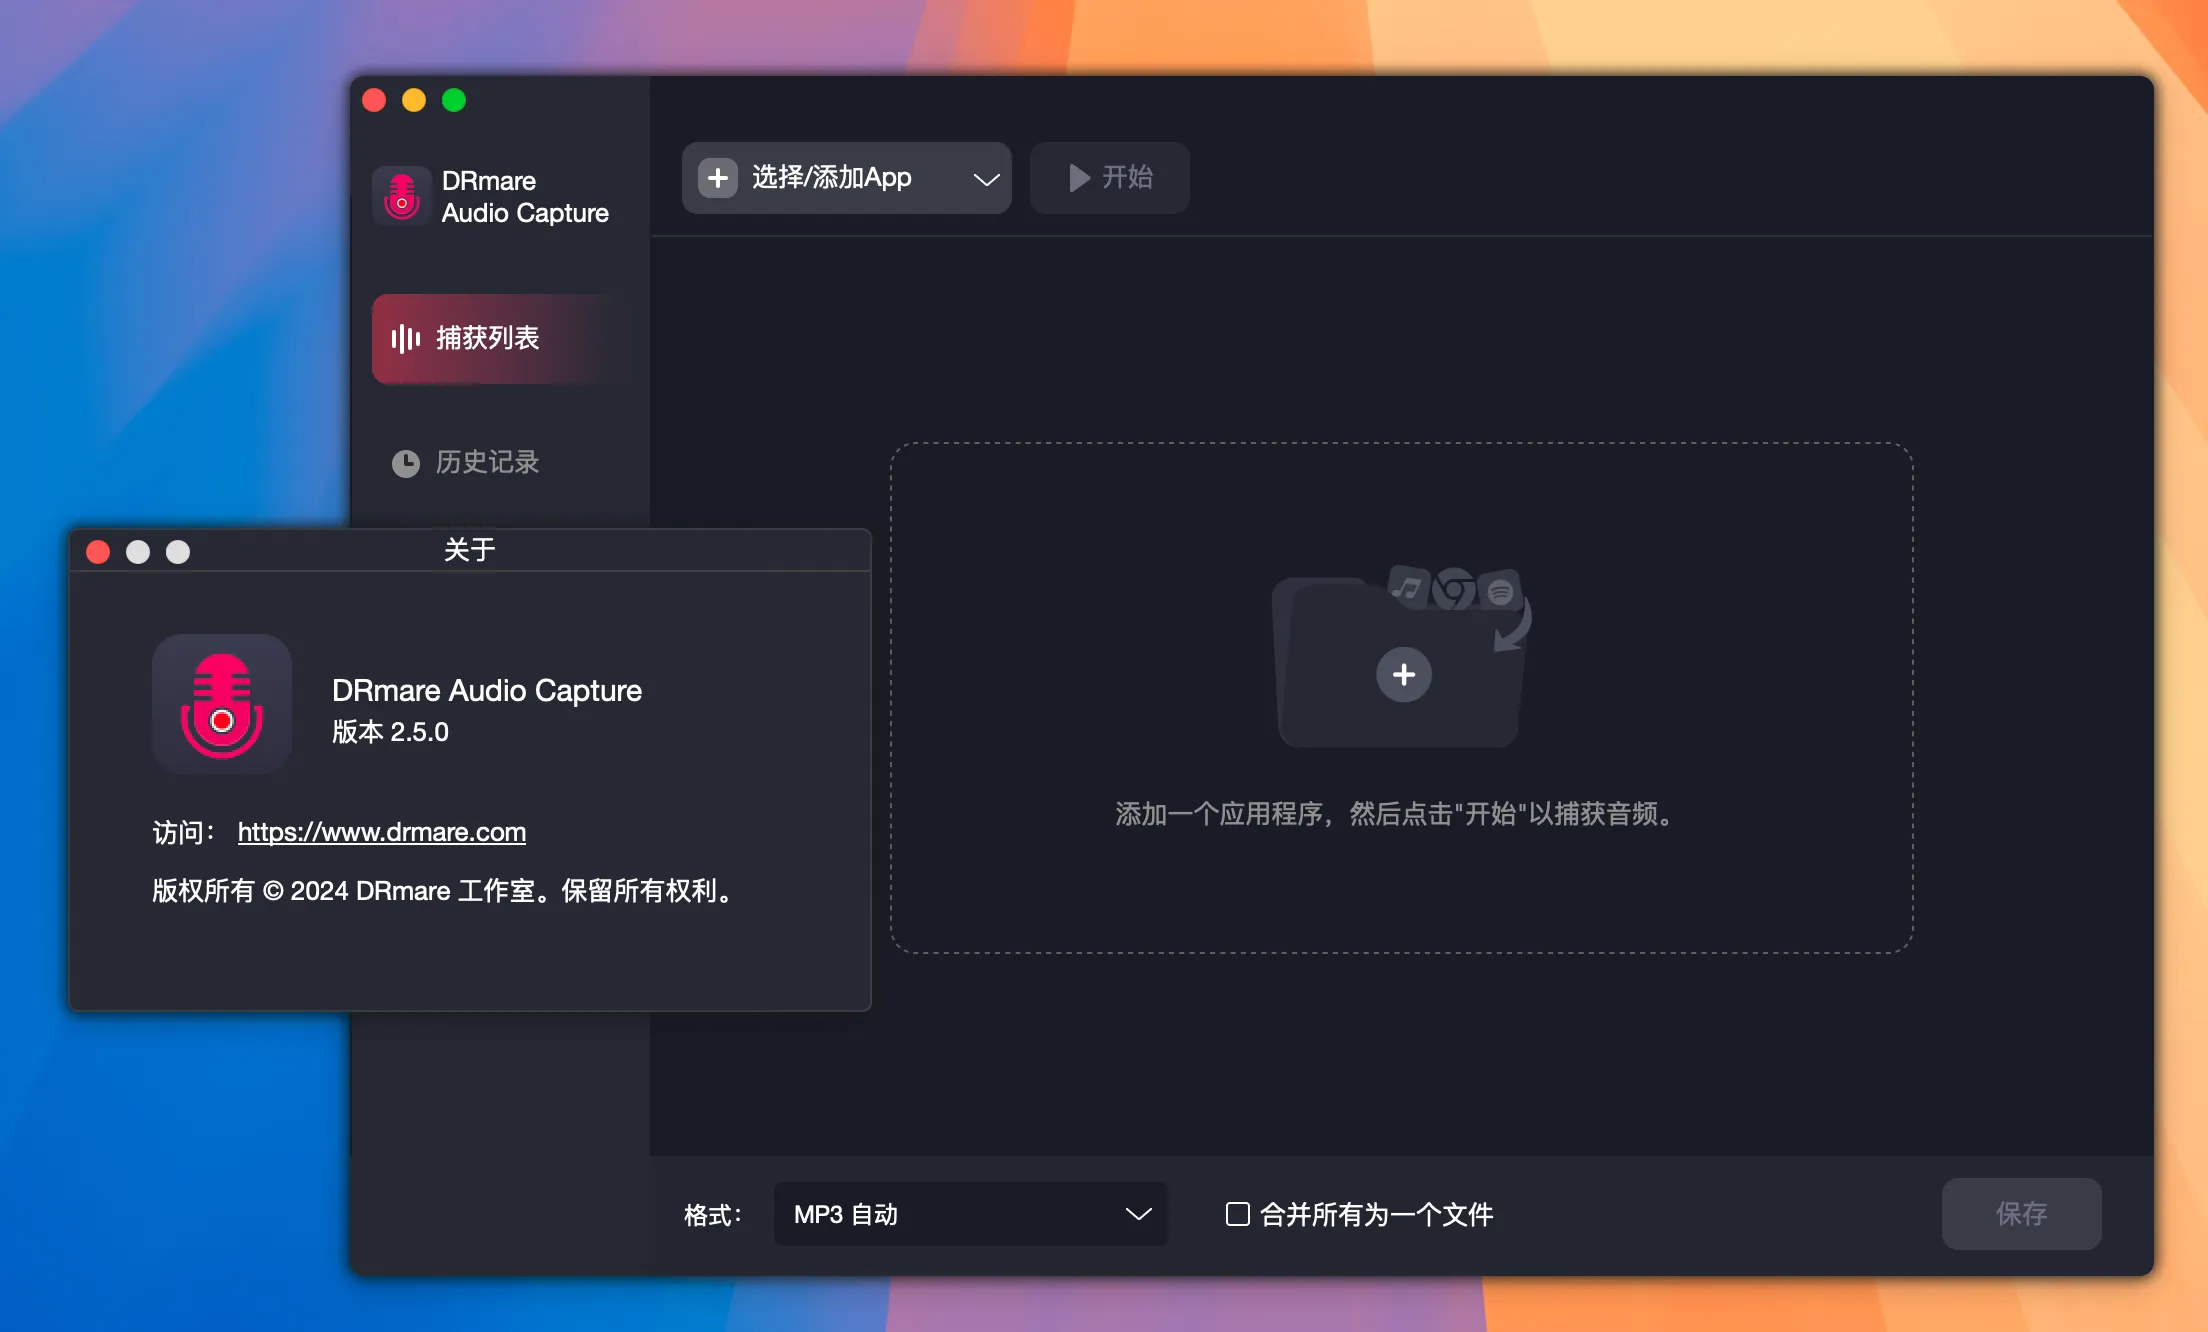
Task: Click the 版权所有 © 2024 DRmare copyright text
Action: 444,891
